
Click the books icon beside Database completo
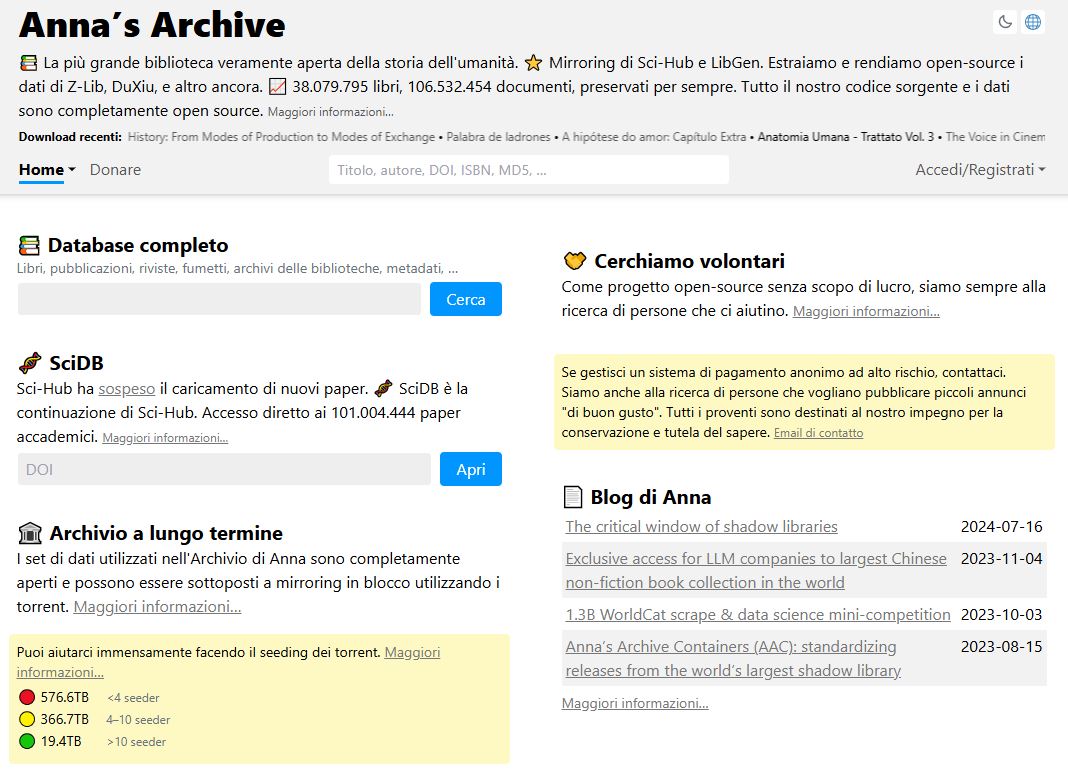pos(30,245)
